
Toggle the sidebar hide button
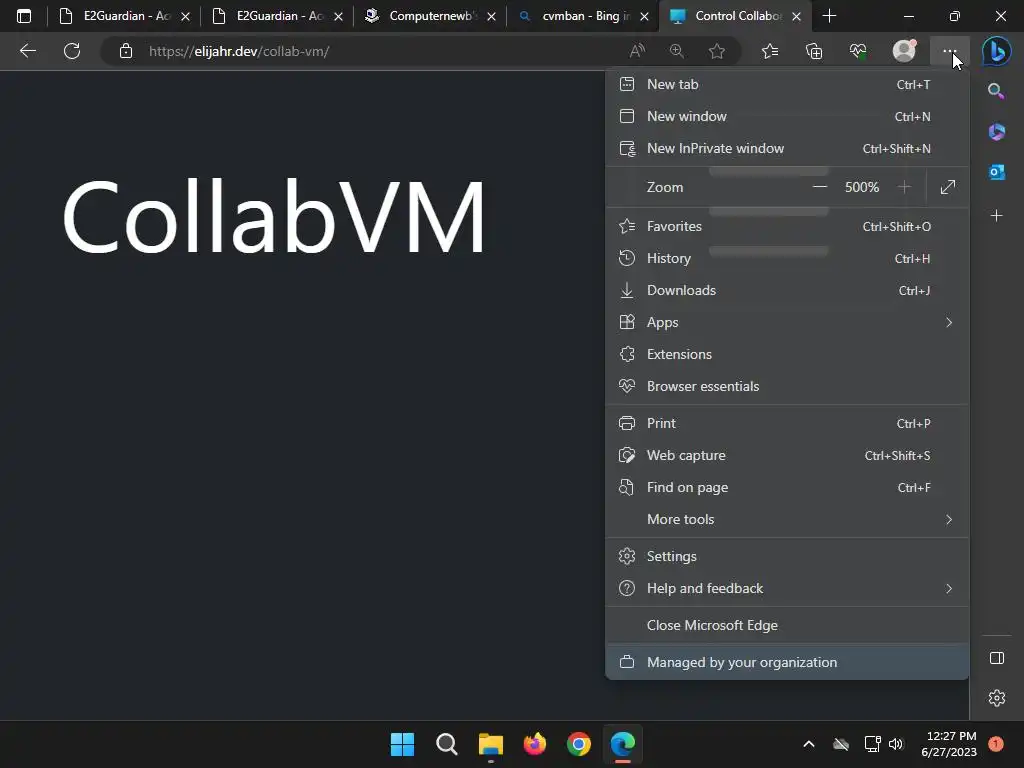pos(997,658)
